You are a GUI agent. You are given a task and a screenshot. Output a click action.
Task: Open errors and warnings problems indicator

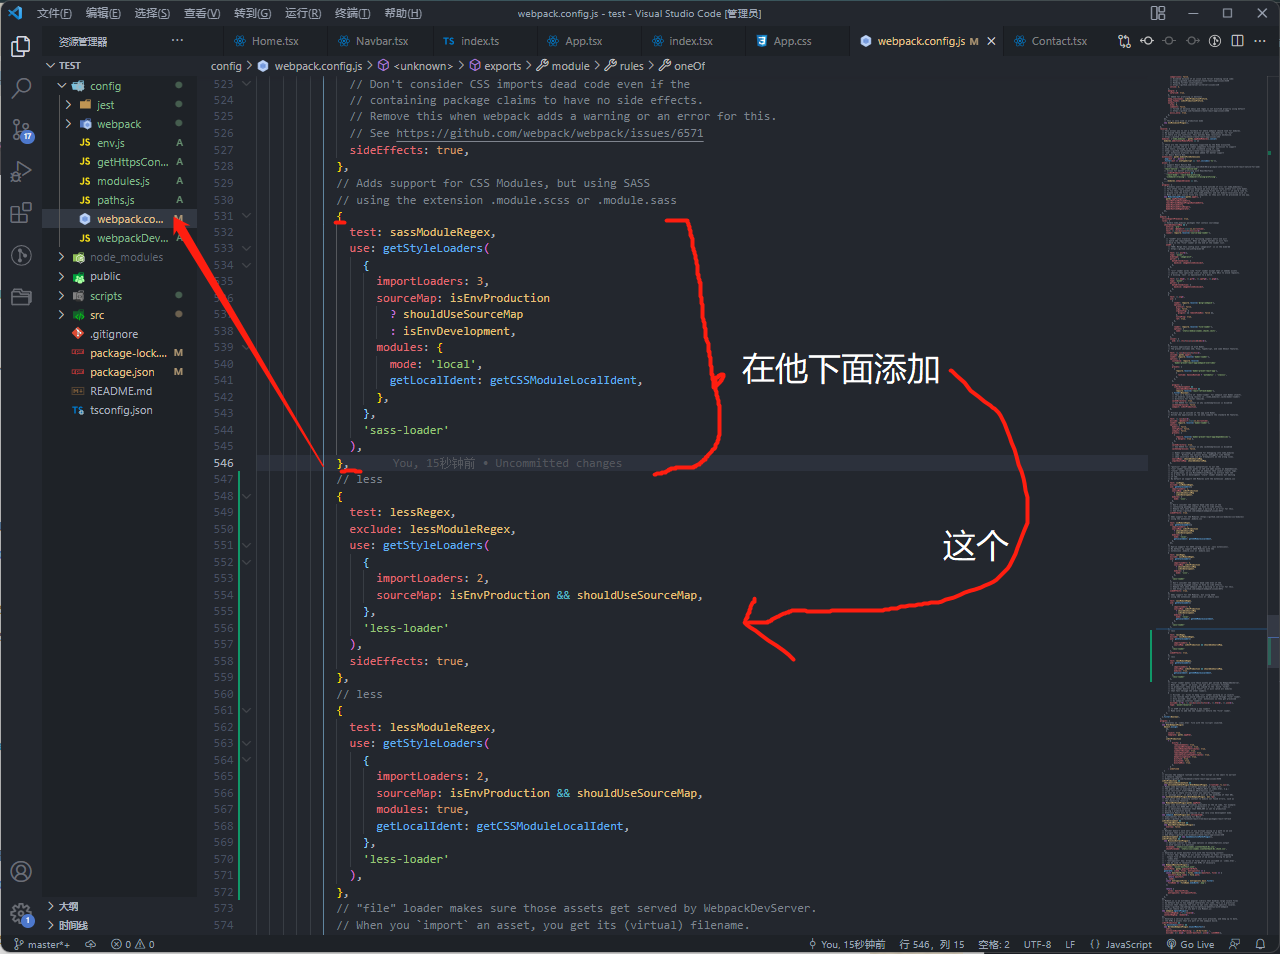pos(133,944)
